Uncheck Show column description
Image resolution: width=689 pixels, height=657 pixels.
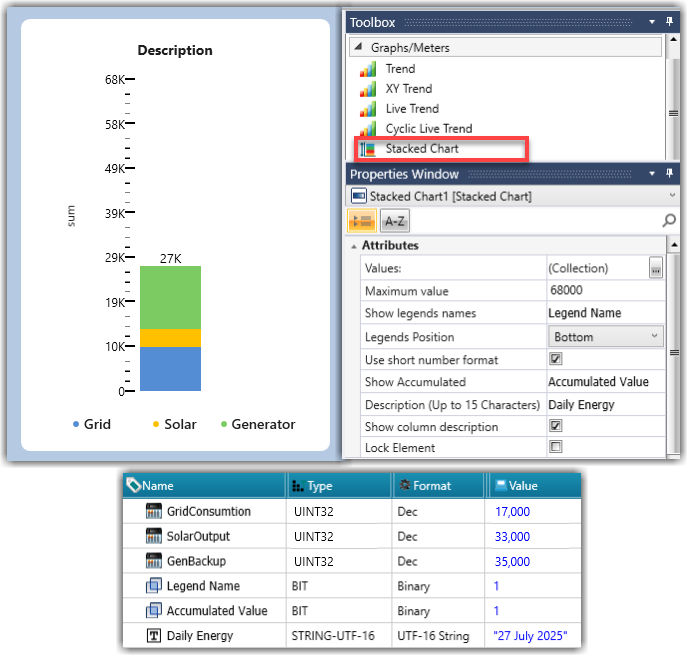(556, 427)
